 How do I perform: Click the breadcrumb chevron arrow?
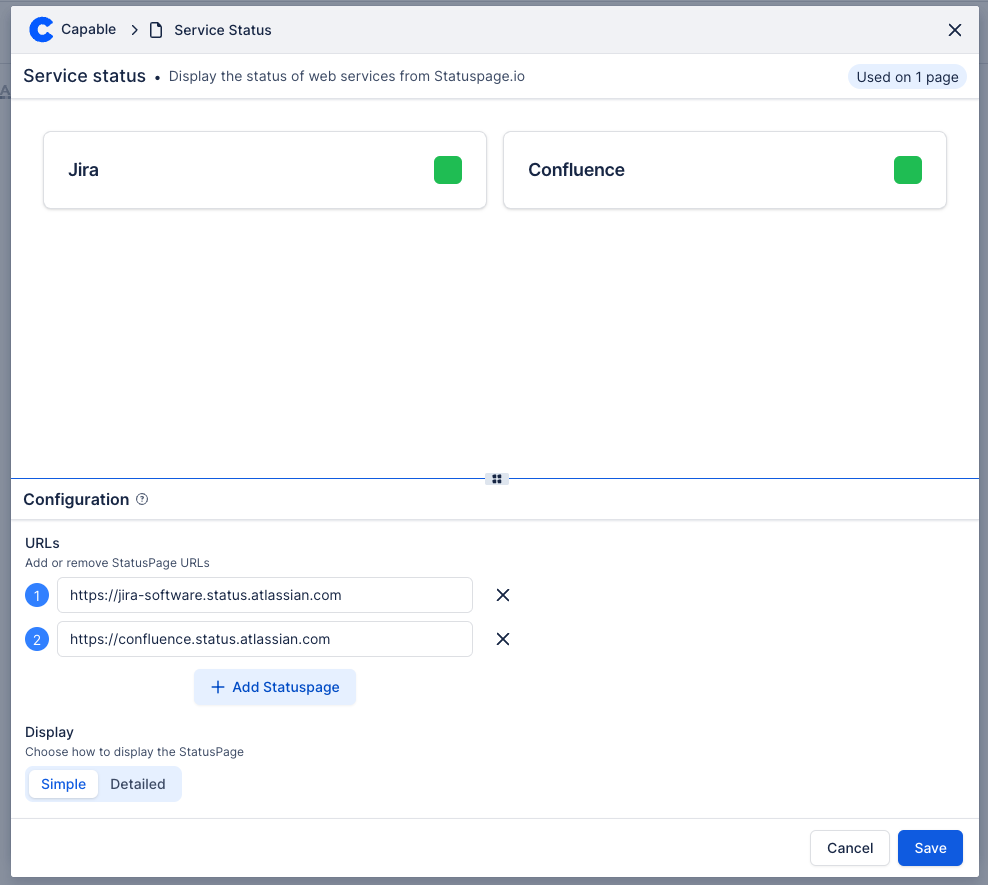point(134,30)
